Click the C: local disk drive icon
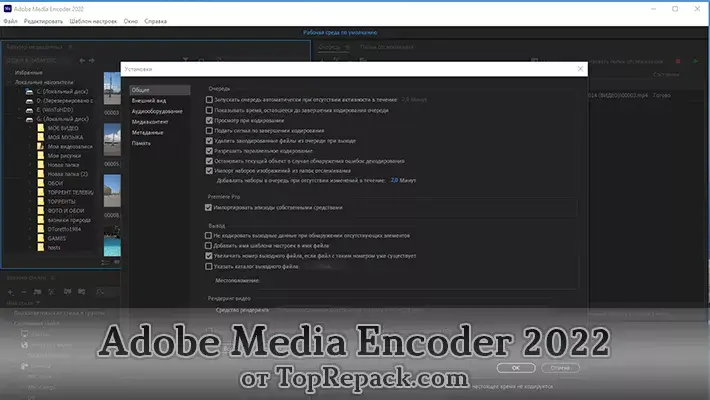 click(x=29, y=92)
